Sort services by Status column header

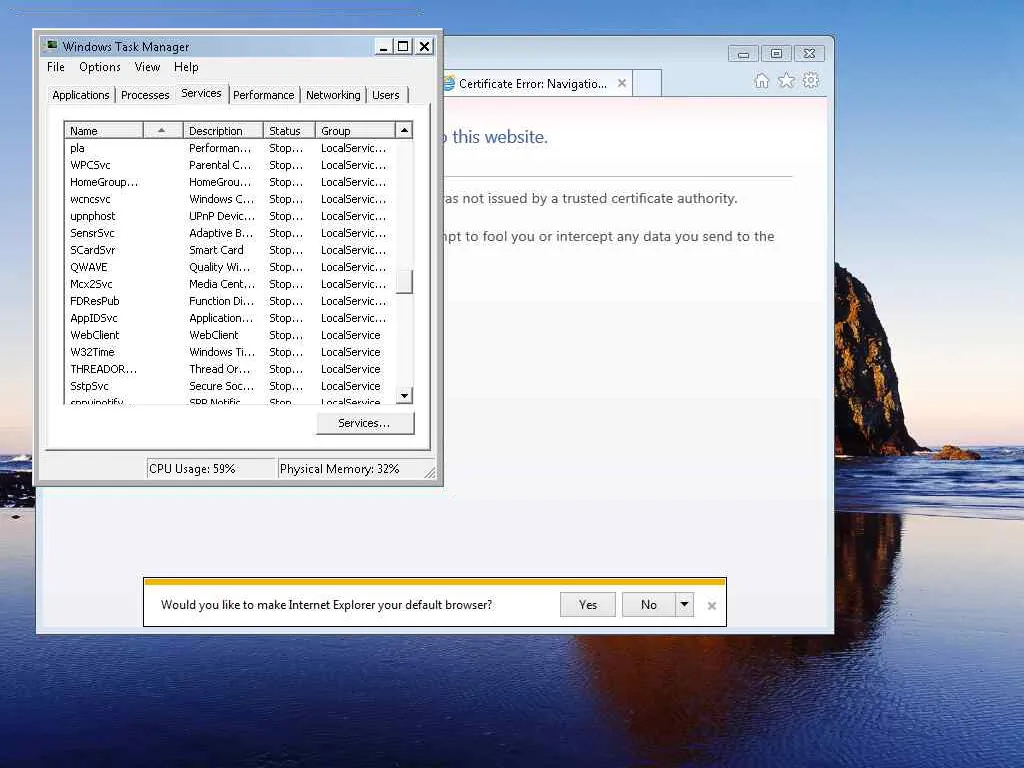[289, 131]
